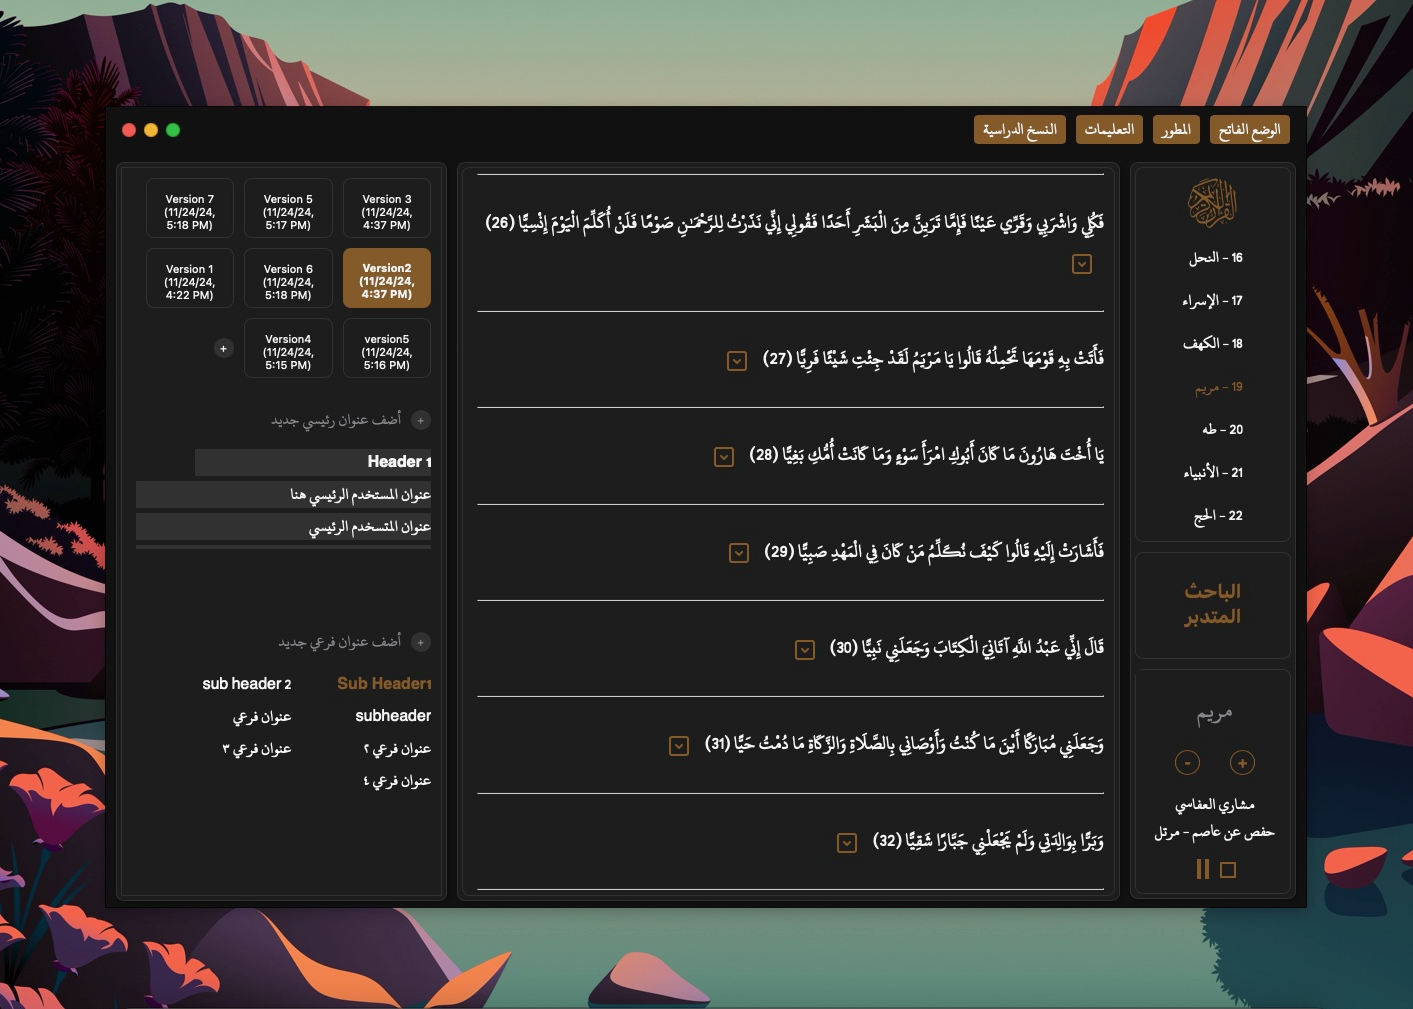Viewport: 1413px width, 1009px height.
Task: Select Sub Header1 subheading
Action: pos(384,684)
